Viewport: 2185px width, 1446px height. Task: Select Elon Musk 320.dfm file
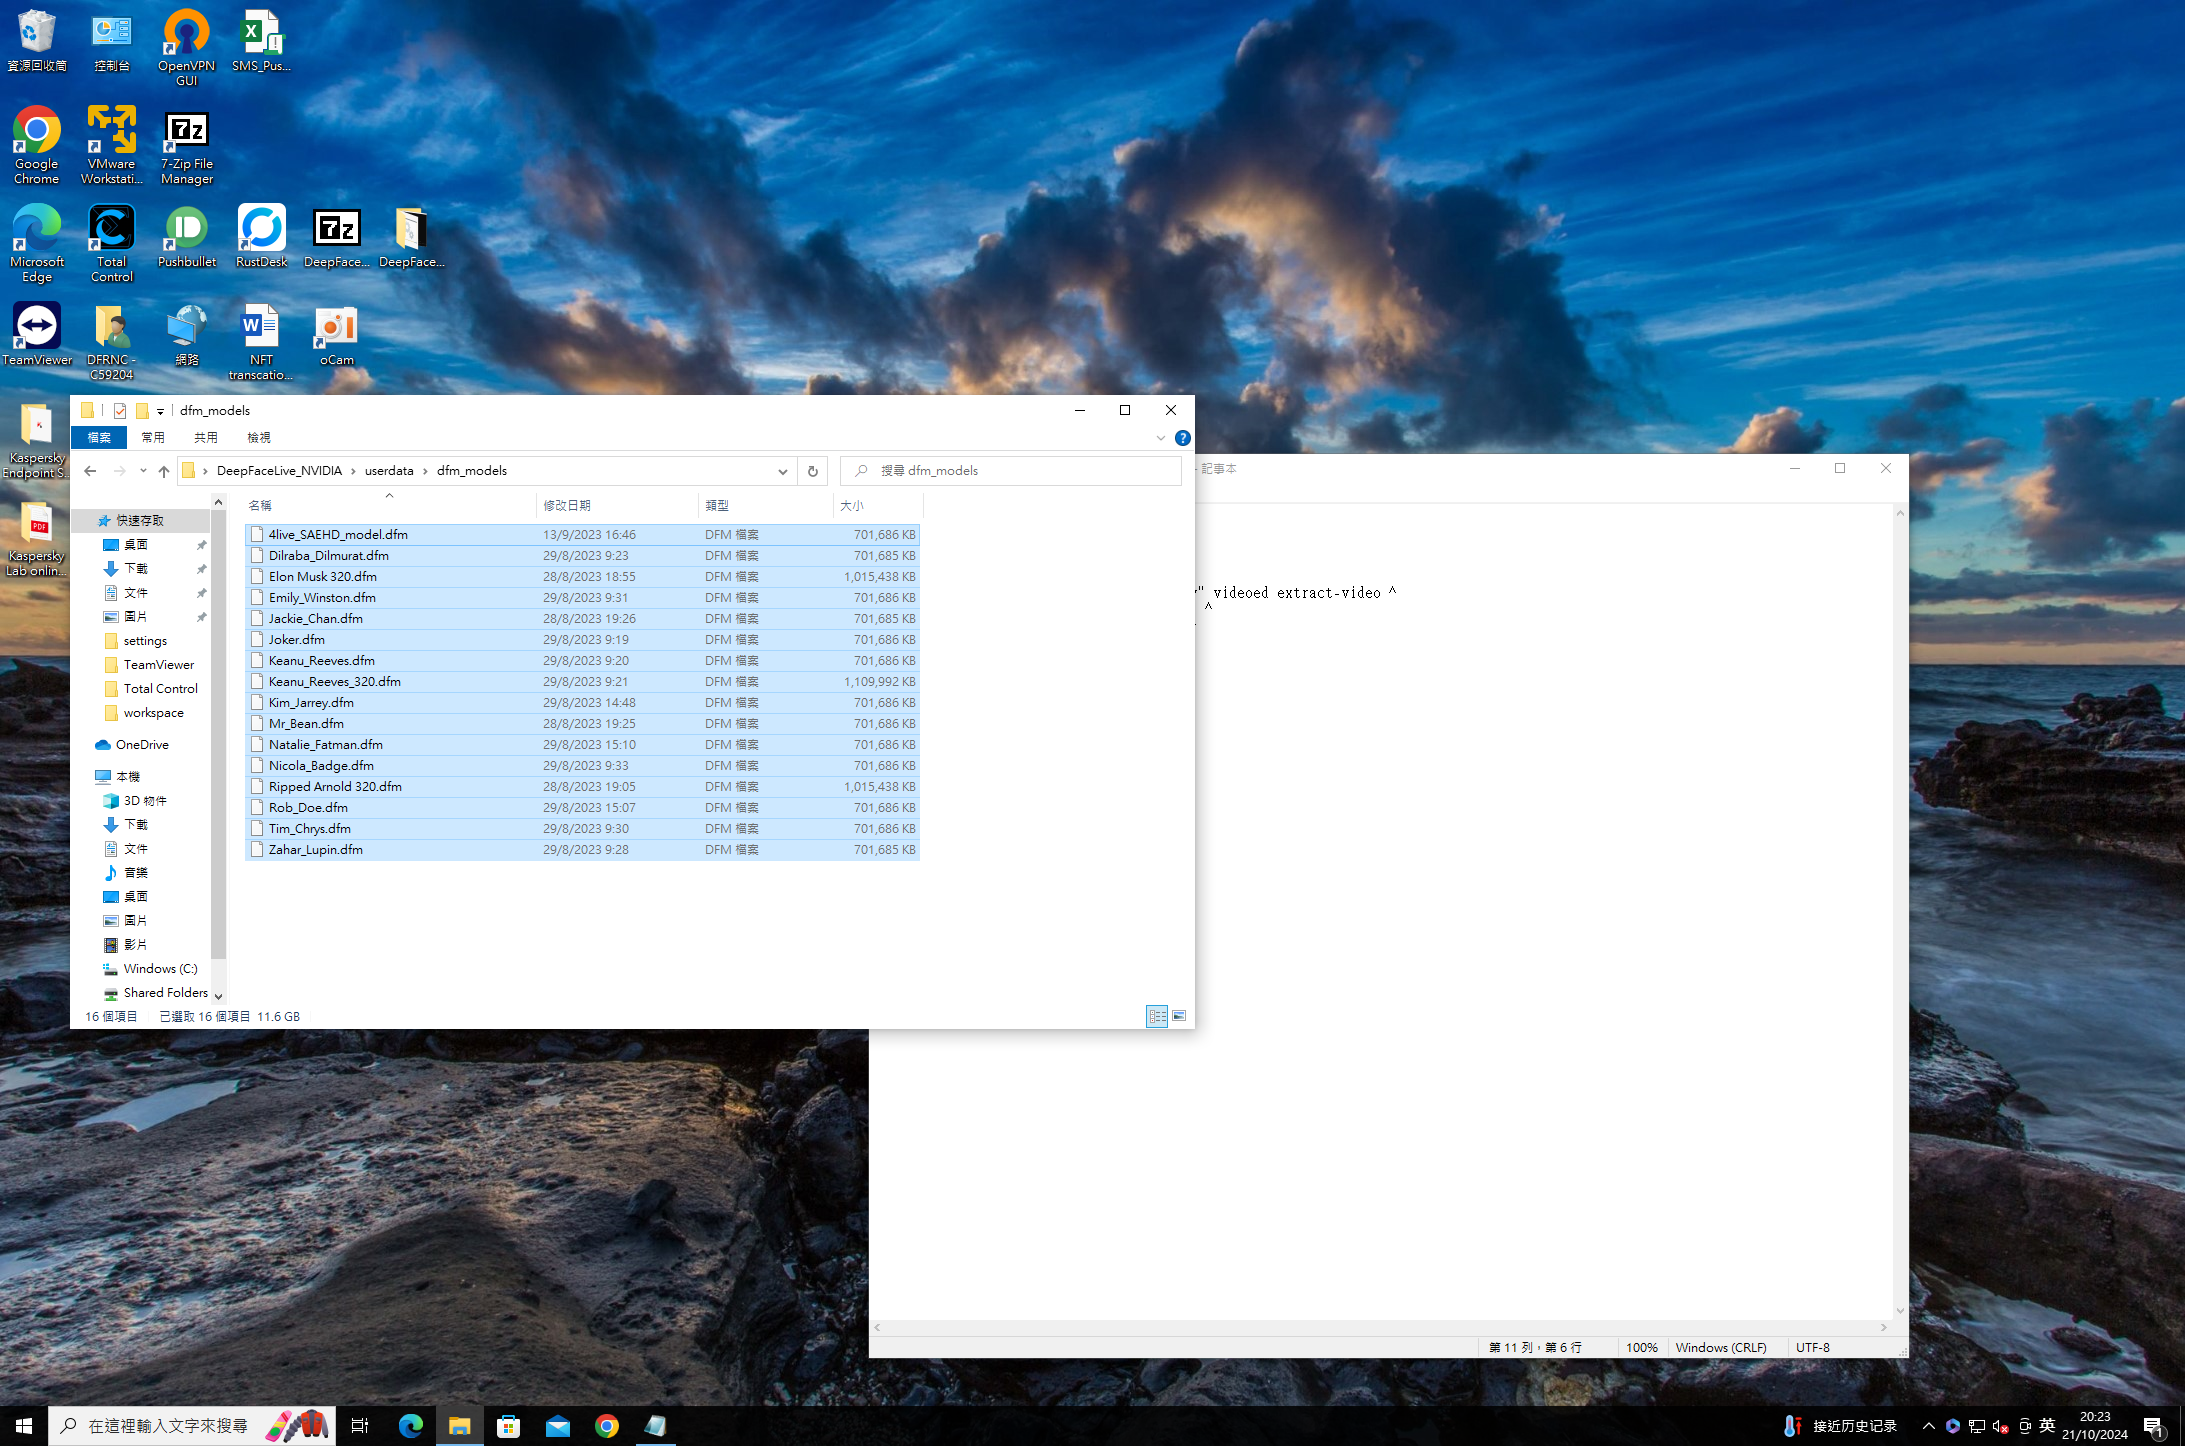(582, 577)
